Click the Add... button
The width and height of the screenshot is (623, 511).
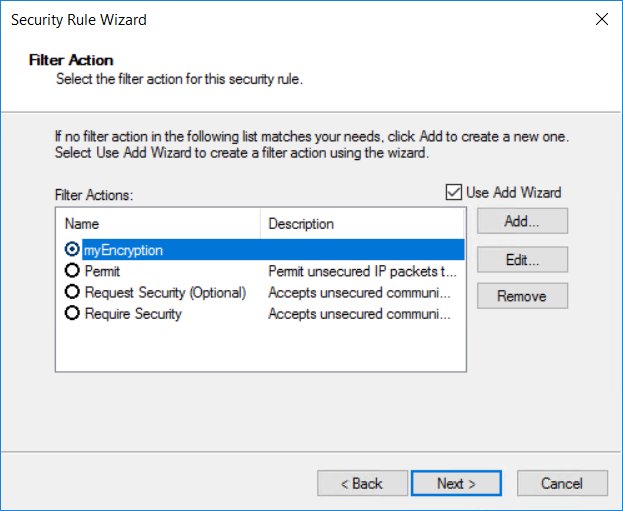click(522, 221)
